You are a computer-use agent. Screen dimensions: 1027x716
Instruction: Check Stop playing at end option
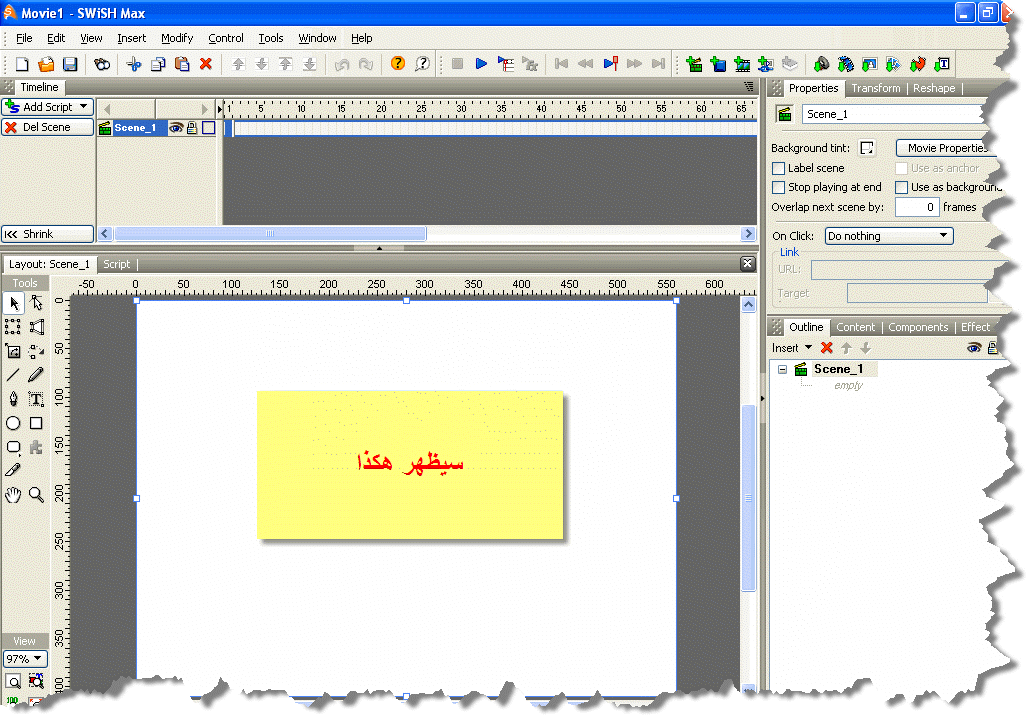point(779,187)
